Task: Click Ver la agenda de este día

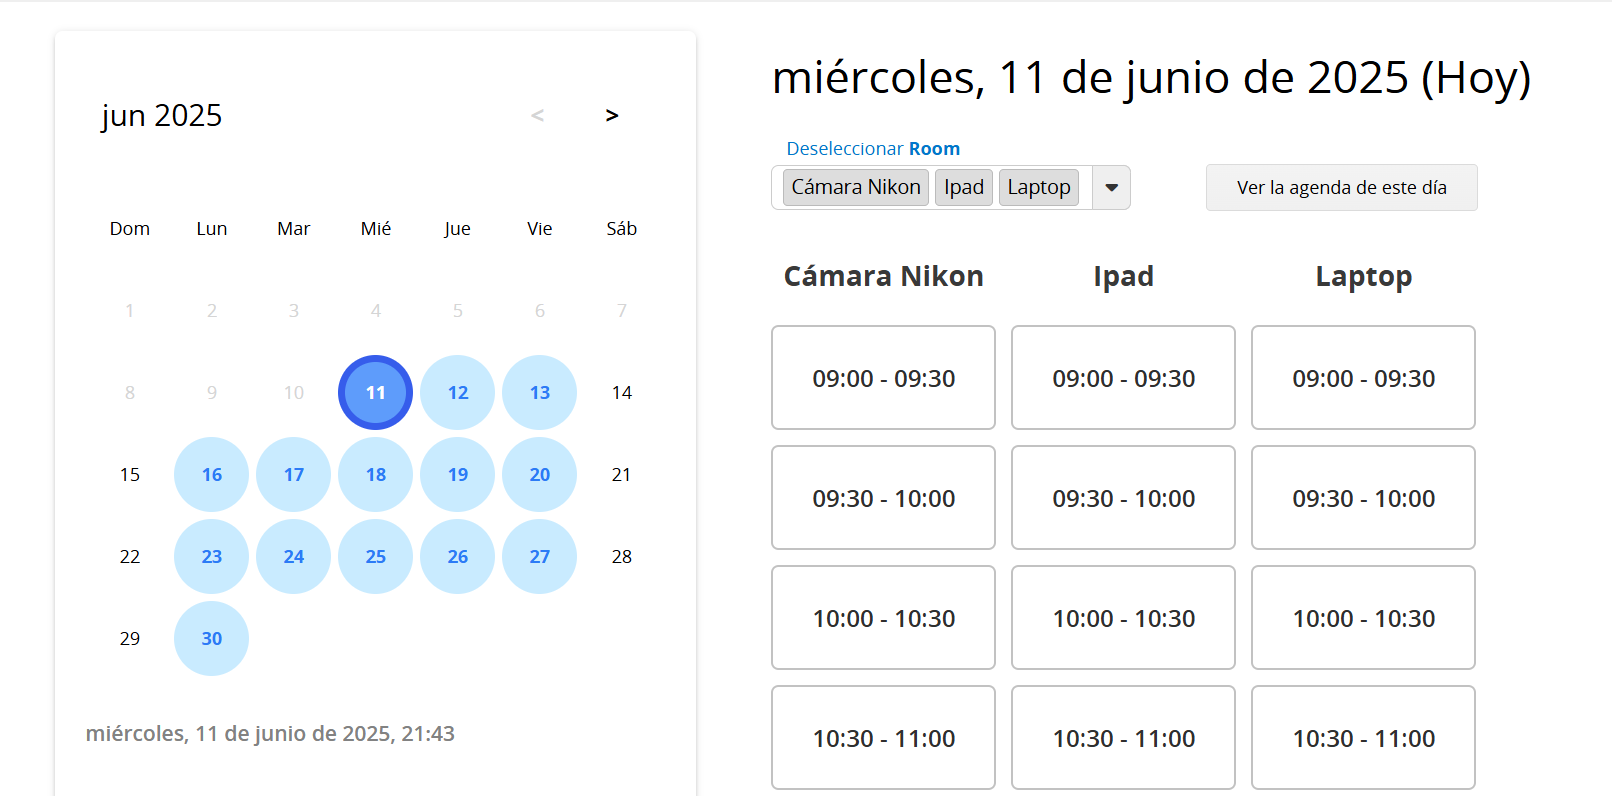Action: (1341, 188)
